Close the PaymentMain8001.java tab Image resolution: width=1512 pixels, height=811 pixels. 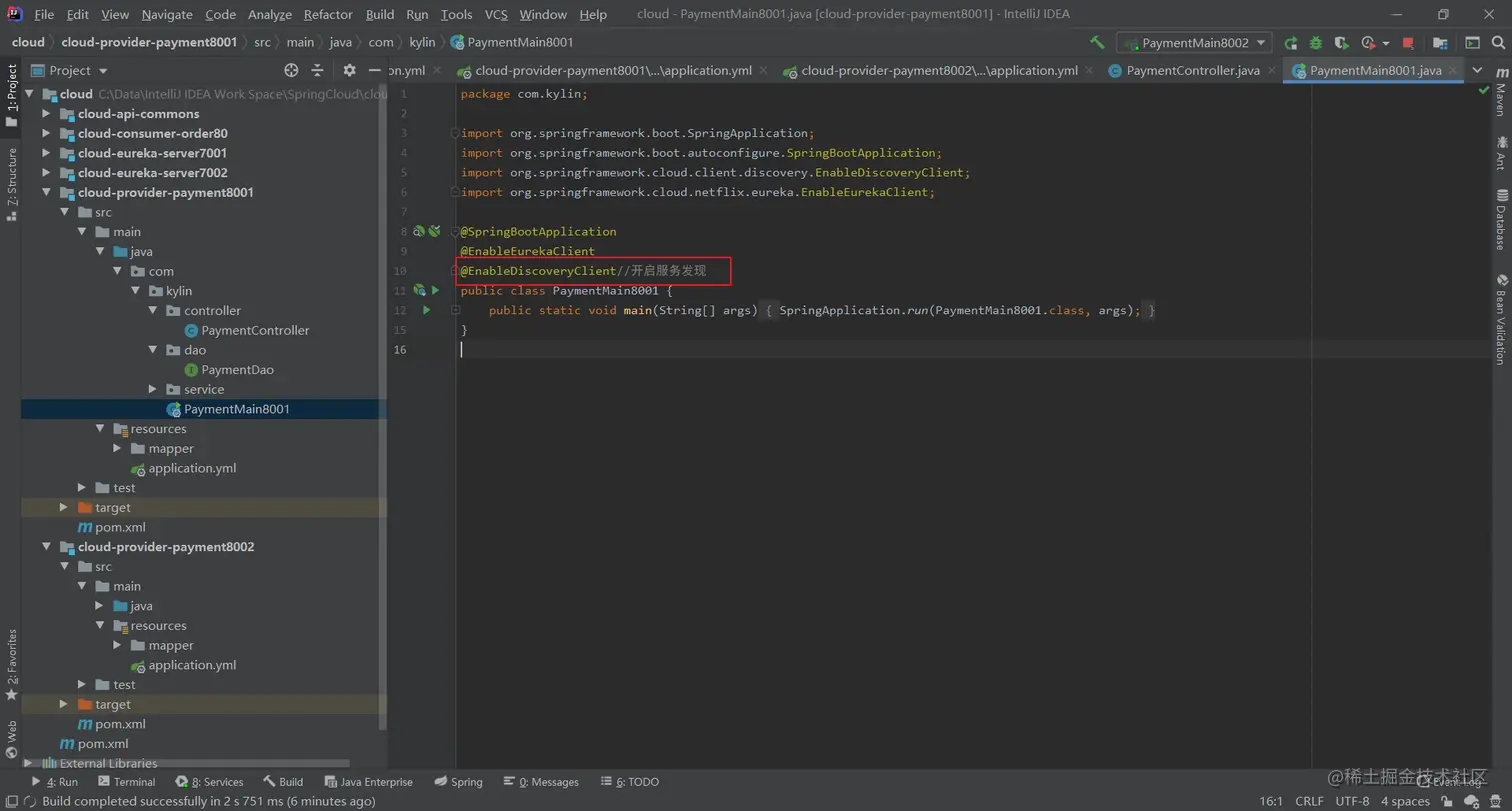(x=1452, y=71)
